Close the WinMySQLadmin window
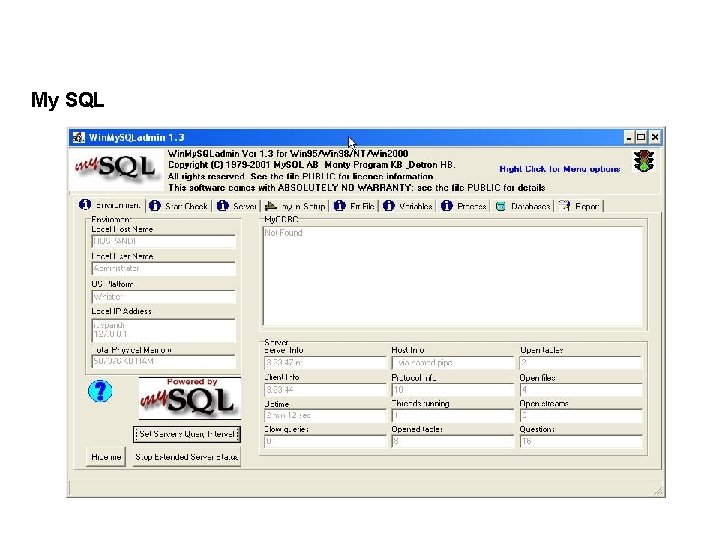This screenshot has width=720, height=540. (655, 137)
